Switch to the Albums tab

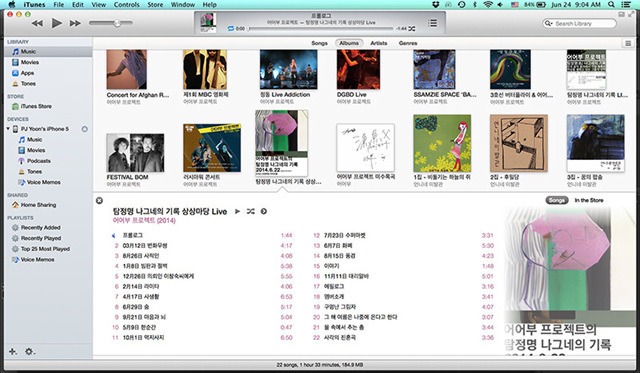pyautogui.click(x=349, y=43)
